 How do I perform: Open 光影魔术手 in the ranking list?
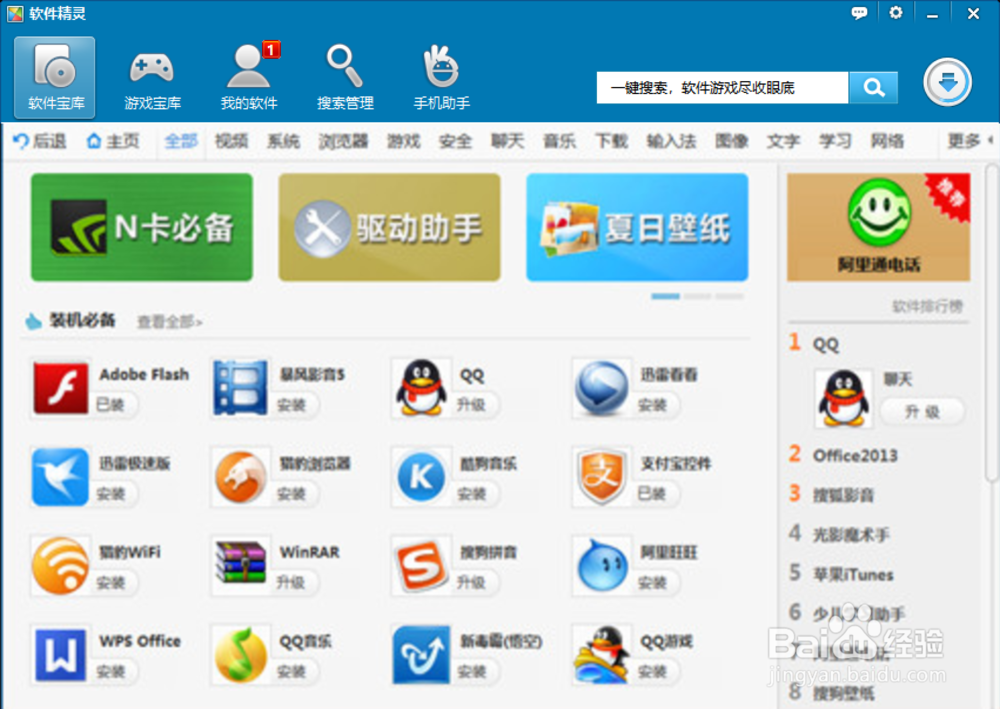click(x=851, y=534)
